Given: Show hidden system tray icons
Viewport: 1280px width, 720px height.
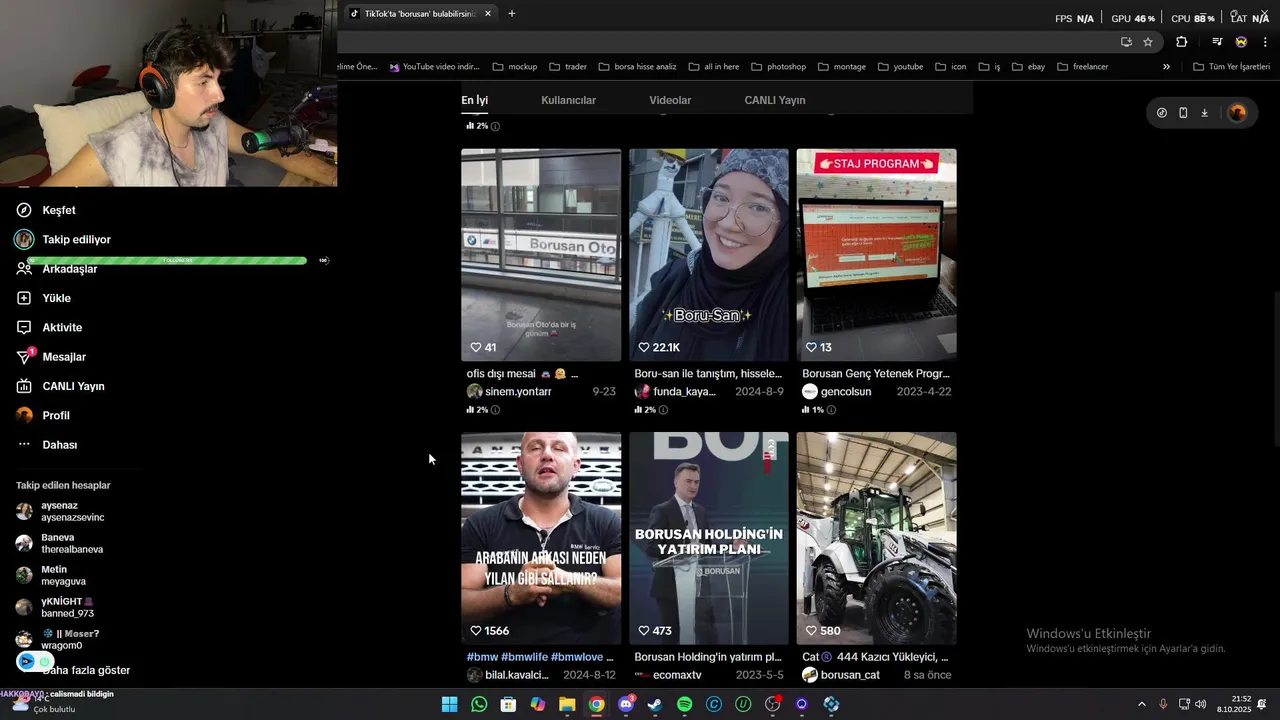Looking at the screenshot, I should click(1142, 705).
